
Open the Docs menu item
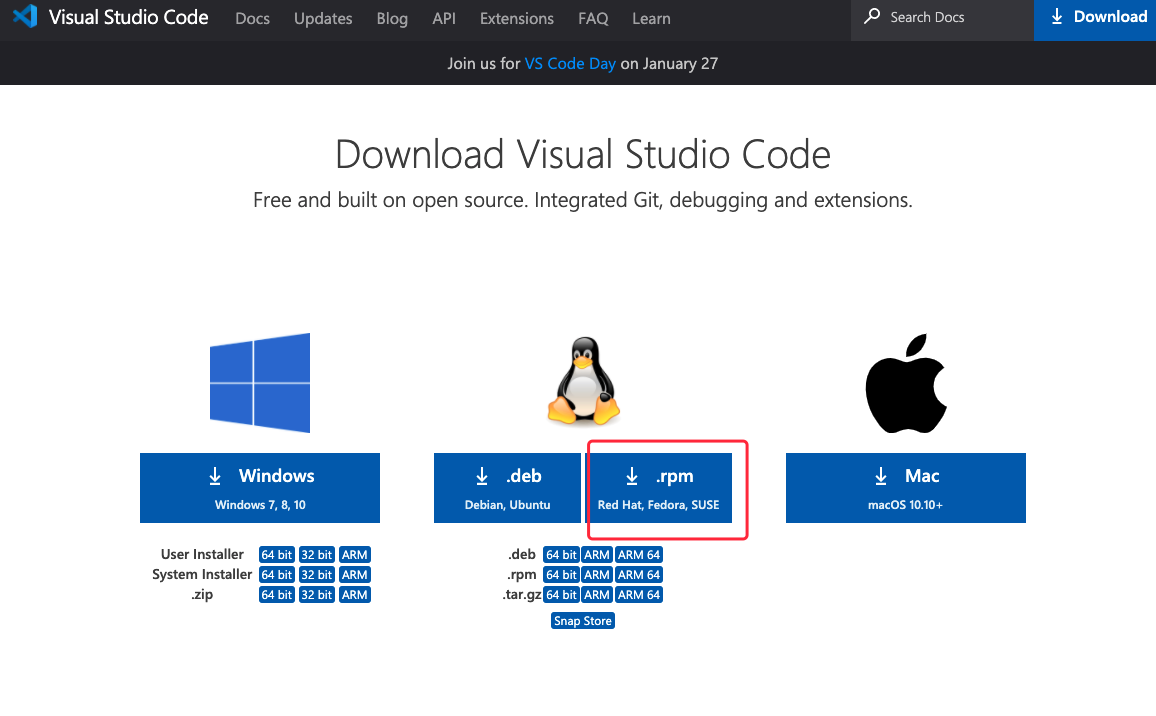[x=252, y=18]
